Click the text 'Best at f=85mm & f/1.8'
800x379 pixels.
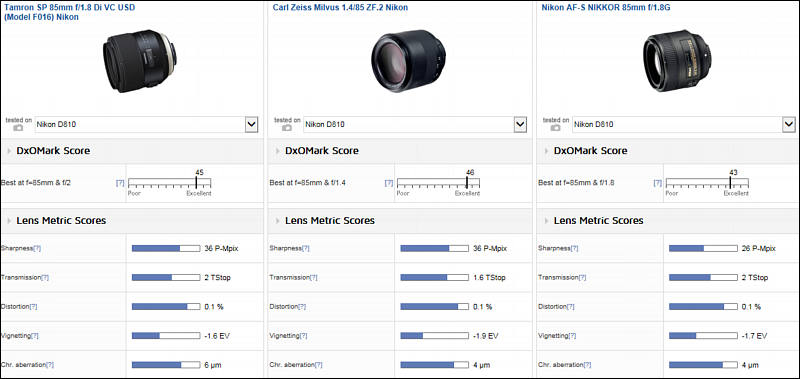[577, 183]
